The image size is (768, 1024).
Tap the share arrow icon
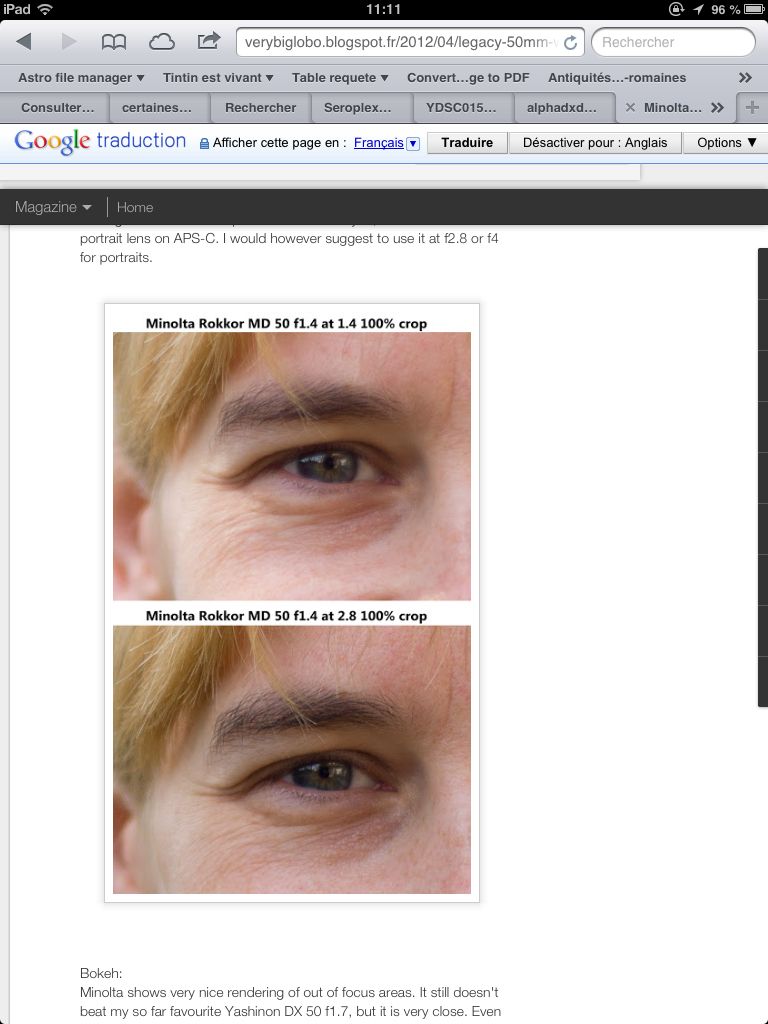tap(208, 41)
